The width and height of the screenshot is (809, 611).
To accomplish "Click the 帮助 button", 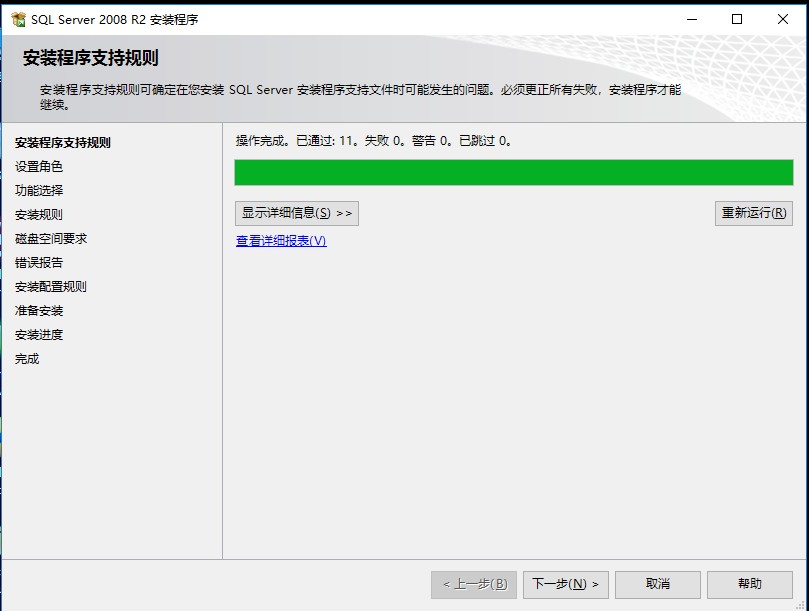I will tap(750, 584).
